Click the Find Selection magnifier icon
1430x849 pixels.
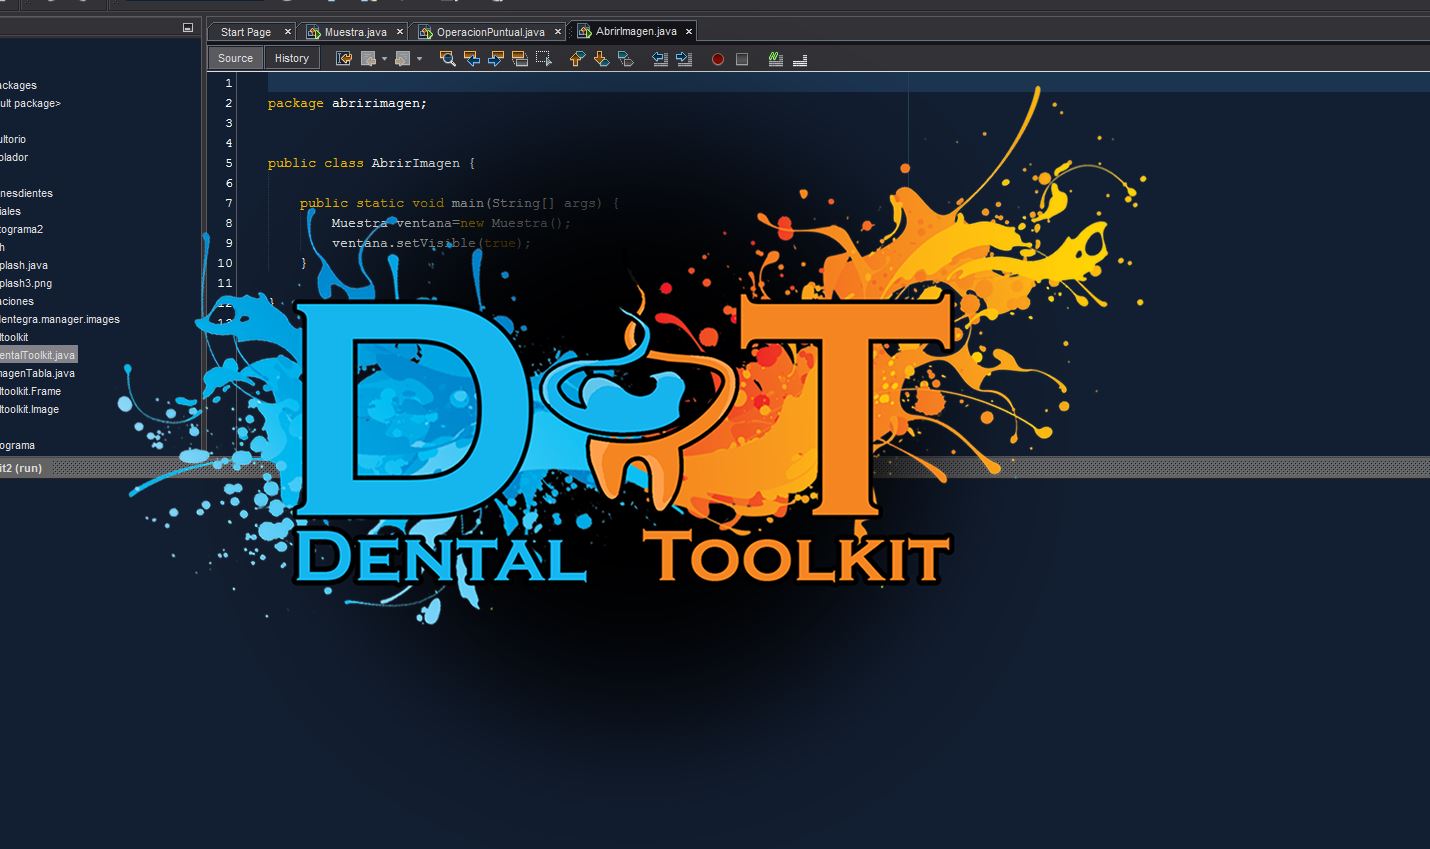tap(447, 58)
